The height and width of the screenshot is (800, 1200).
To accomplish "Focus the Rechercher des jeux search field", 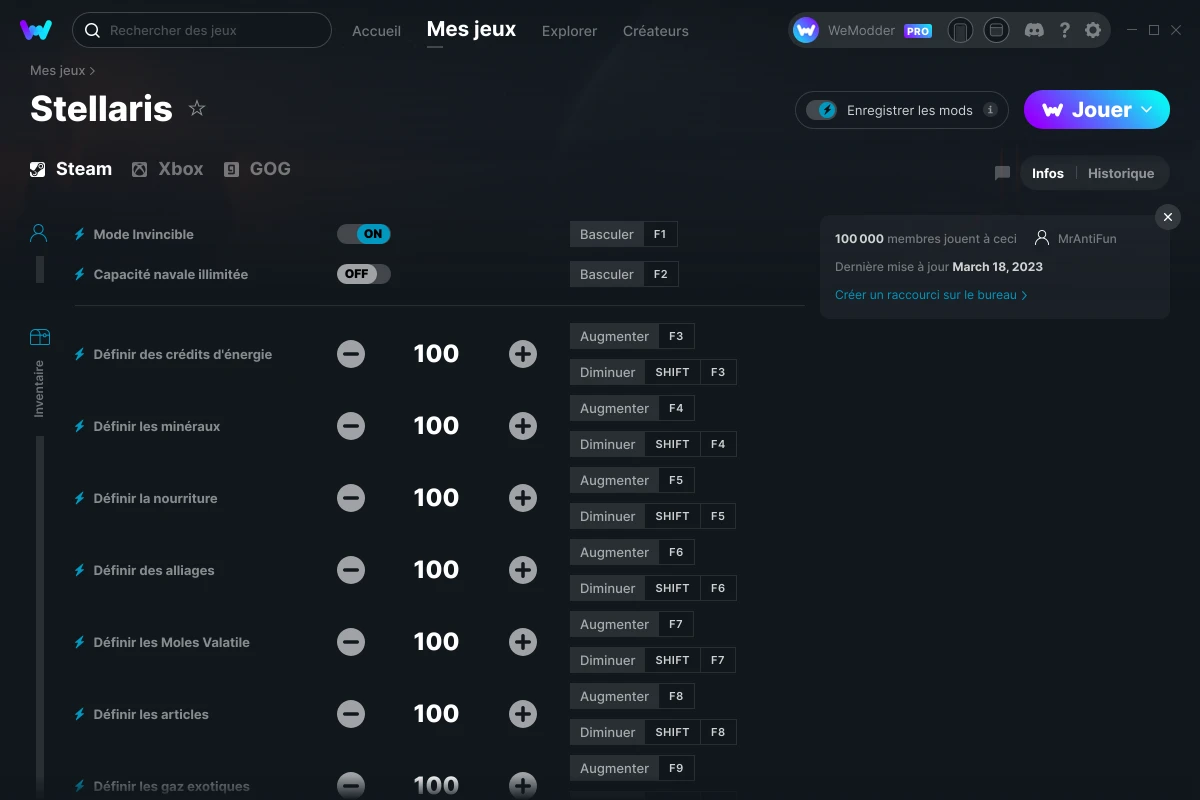I will pyautogui.click(x=202, y=30).
